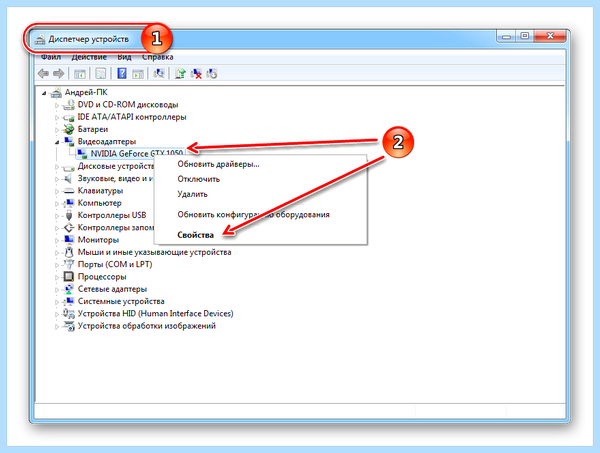Minimize the Диспетчер устройств window
The image size is (600, 453).
point(507,36)
